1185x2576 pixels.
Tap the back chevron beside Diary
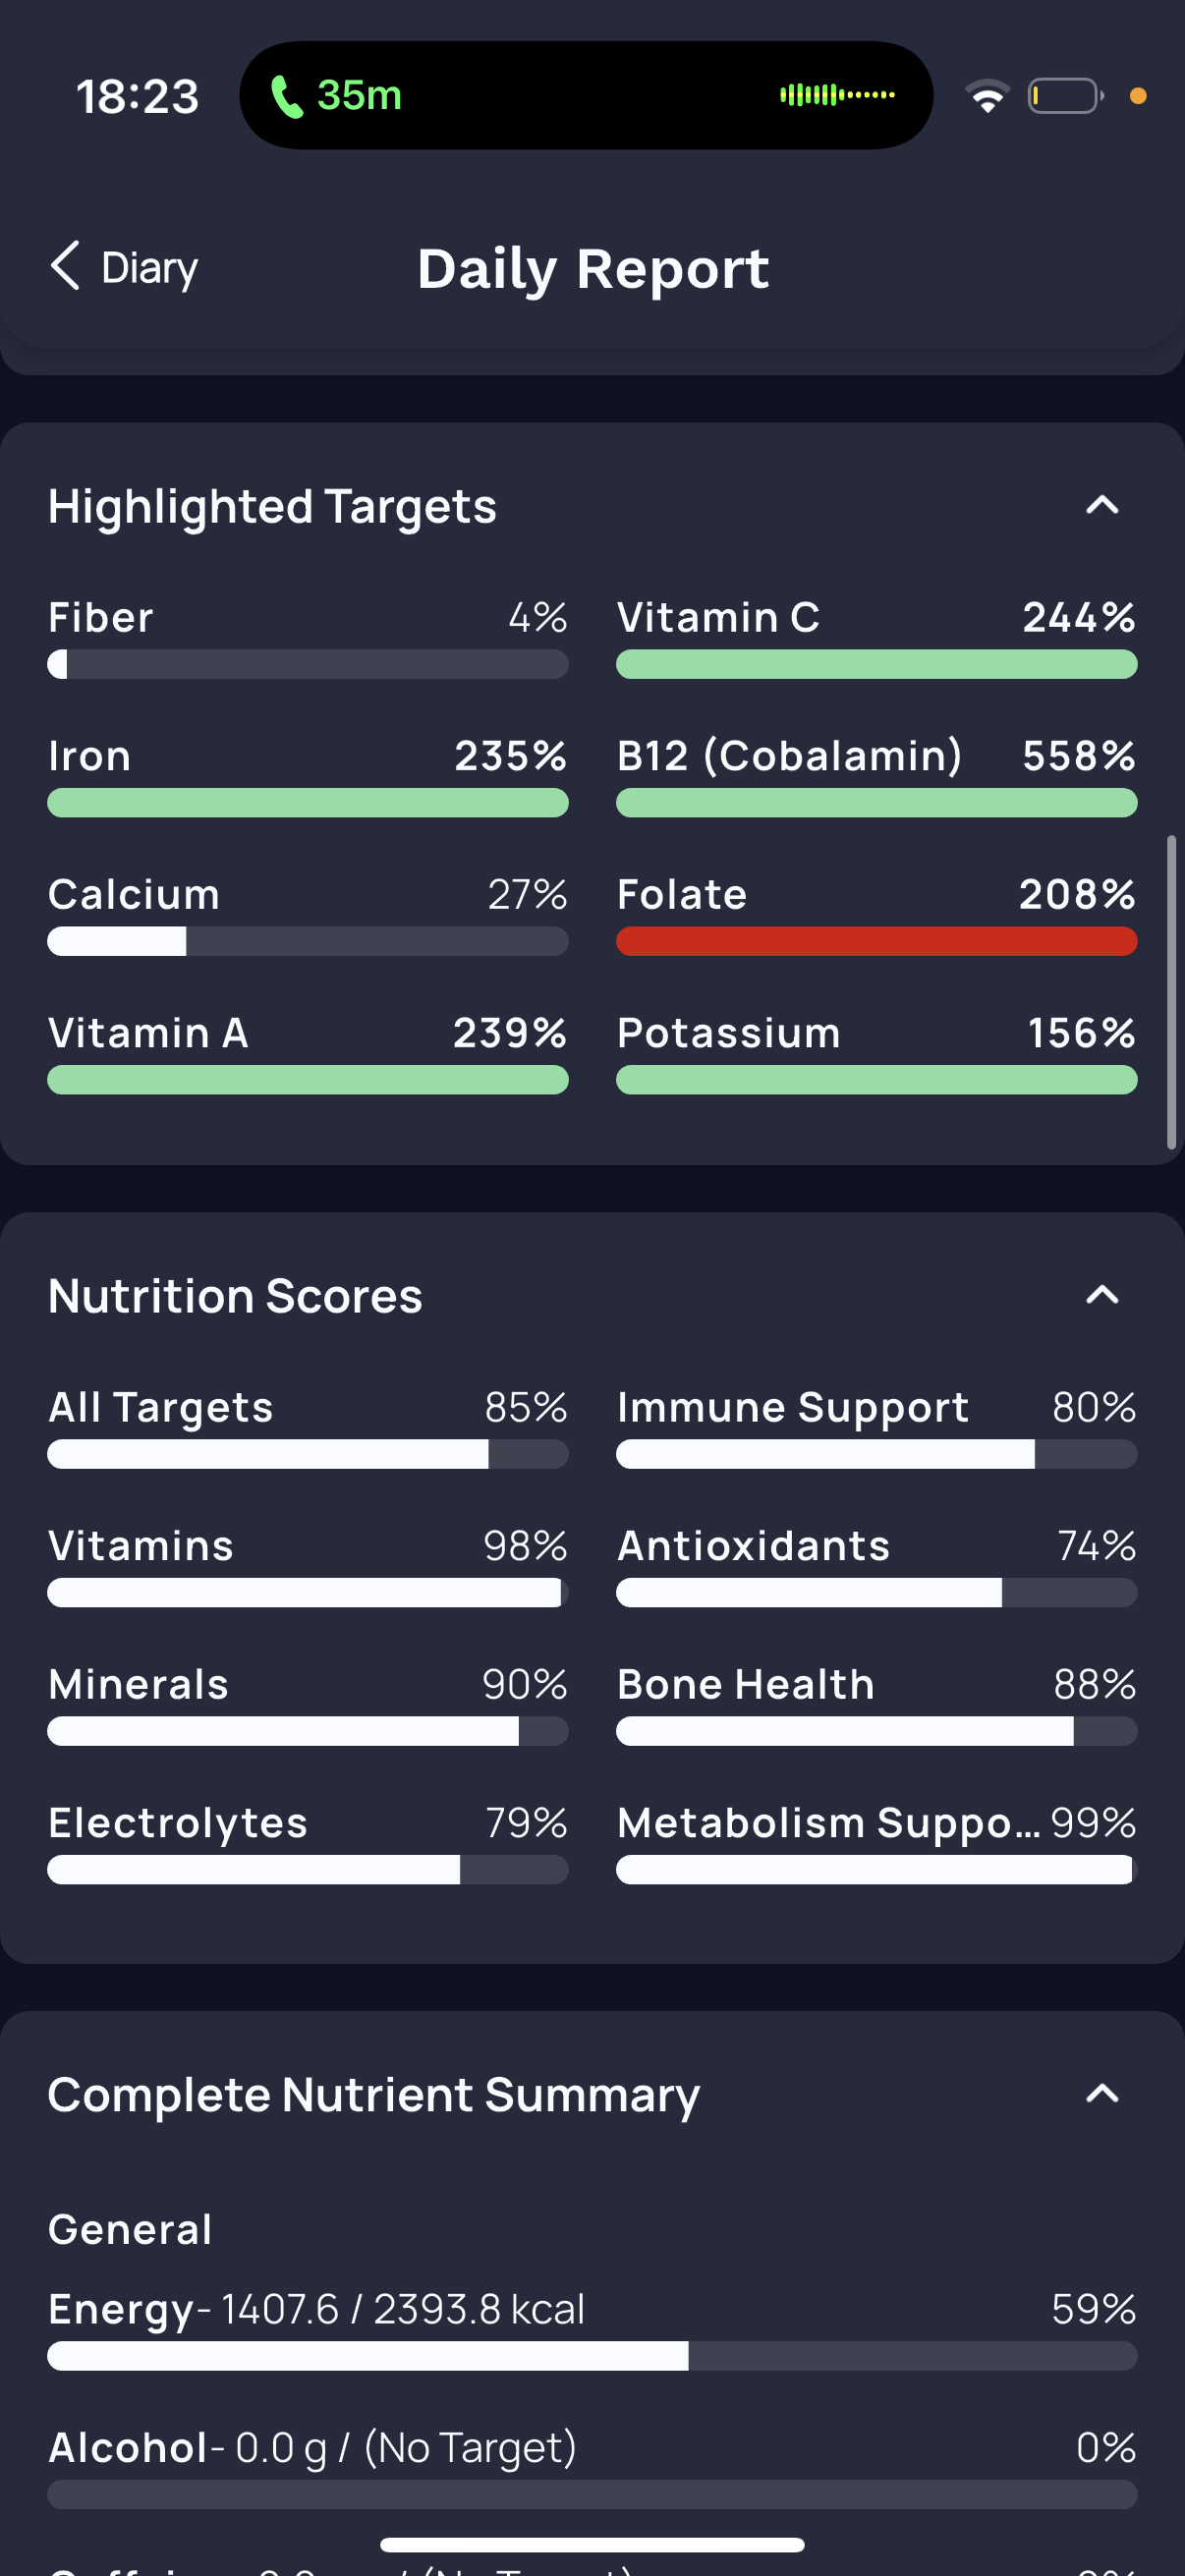[x=66, y=266]
